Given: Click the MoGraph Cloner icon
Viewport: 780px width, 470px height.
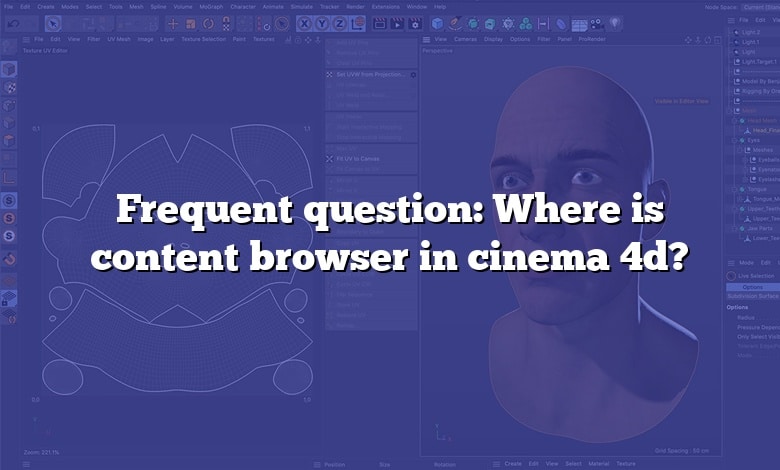Looking at the screenshot, I should point(508,23).
